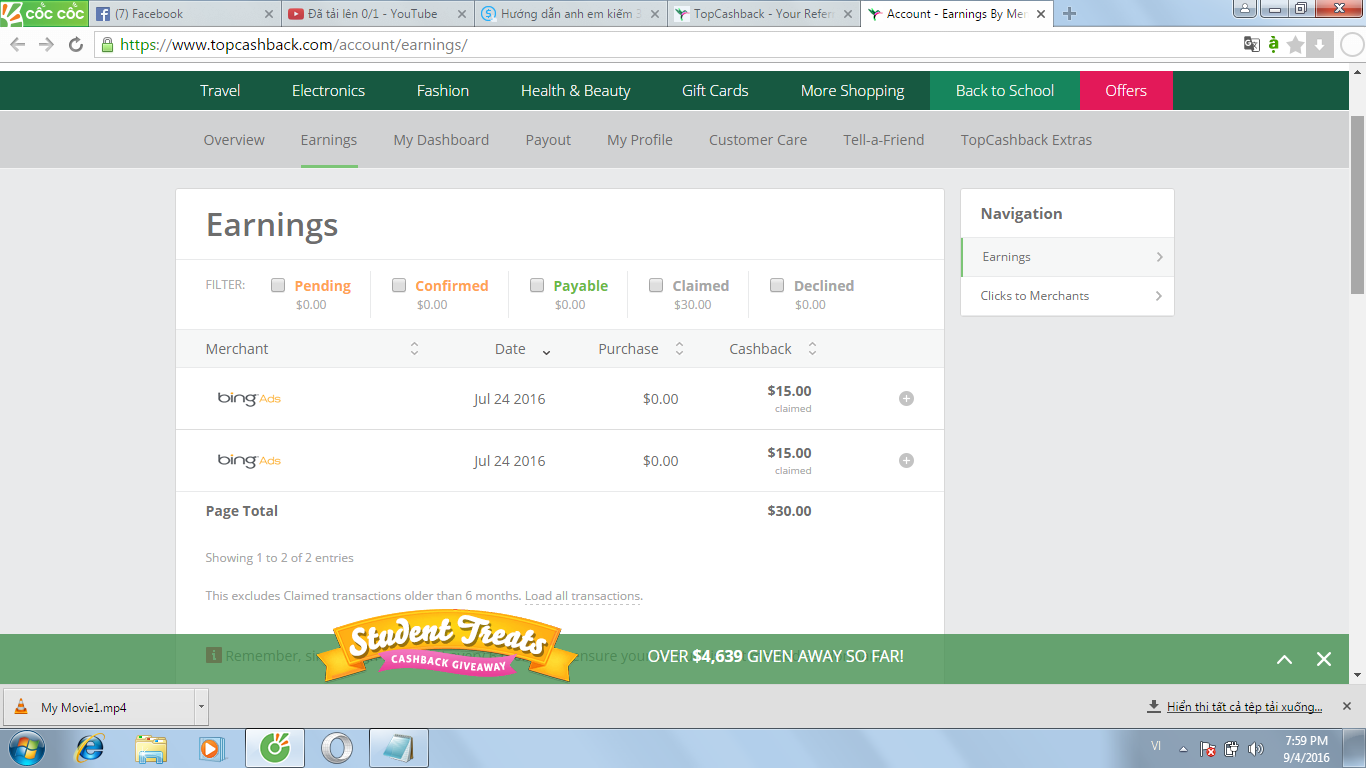This screenshot has width=1366, height=768.
Task: Go to the account Overview page
Action: click(x=234, y=140)
